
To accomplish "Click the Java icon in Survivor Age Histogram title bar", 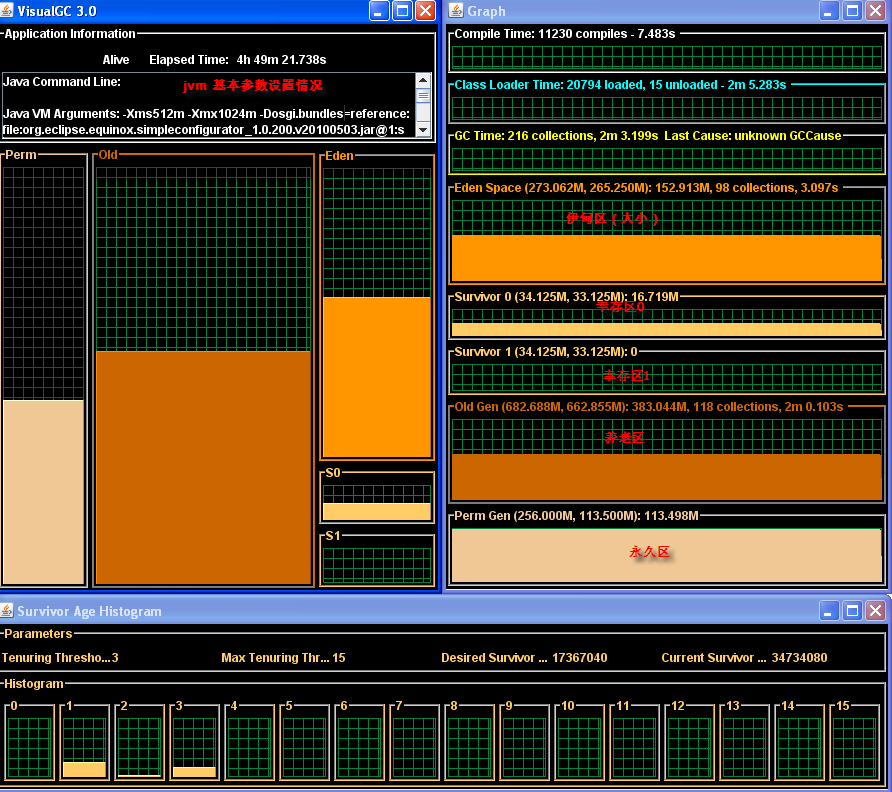I will pos(7,610).
